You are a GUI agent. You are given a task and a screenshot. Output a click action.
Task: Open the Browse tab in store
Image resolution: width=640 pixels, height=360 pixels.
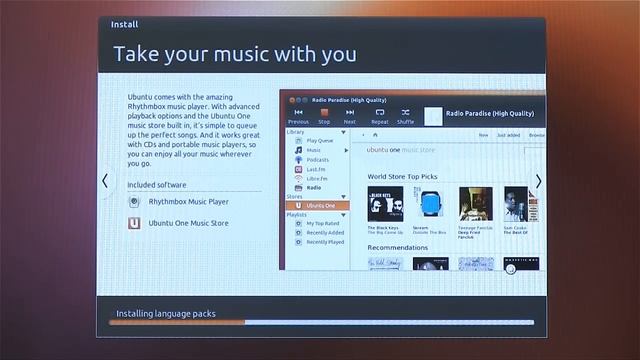537,135
